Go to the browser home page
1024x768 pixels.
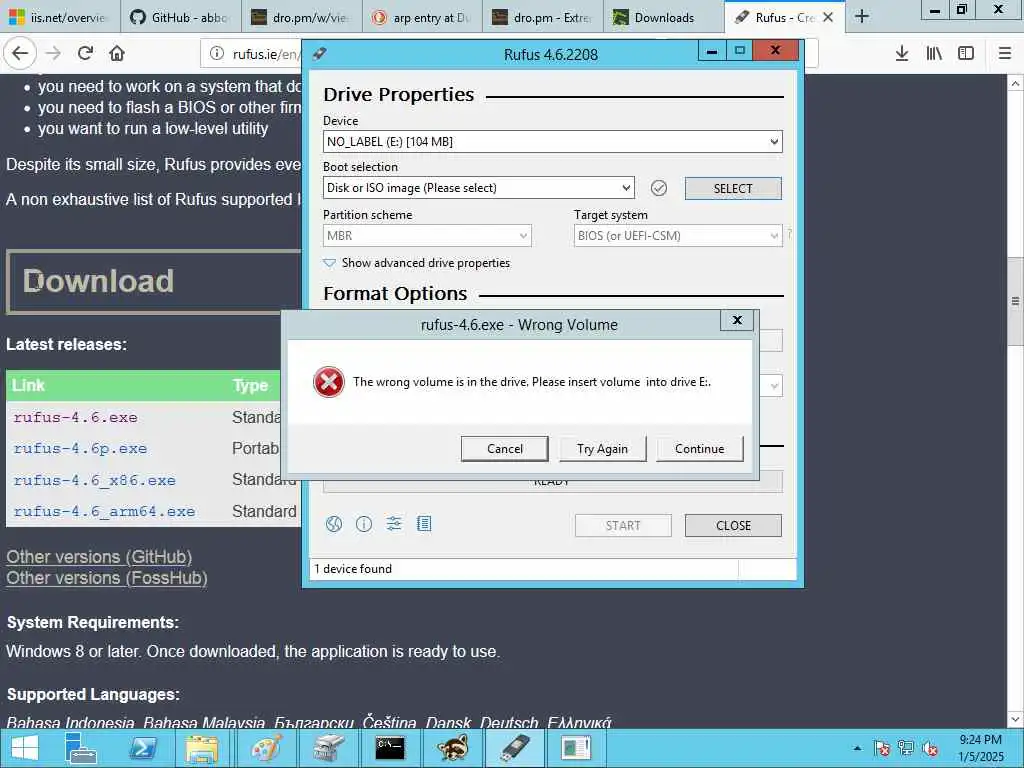[117, 54]
